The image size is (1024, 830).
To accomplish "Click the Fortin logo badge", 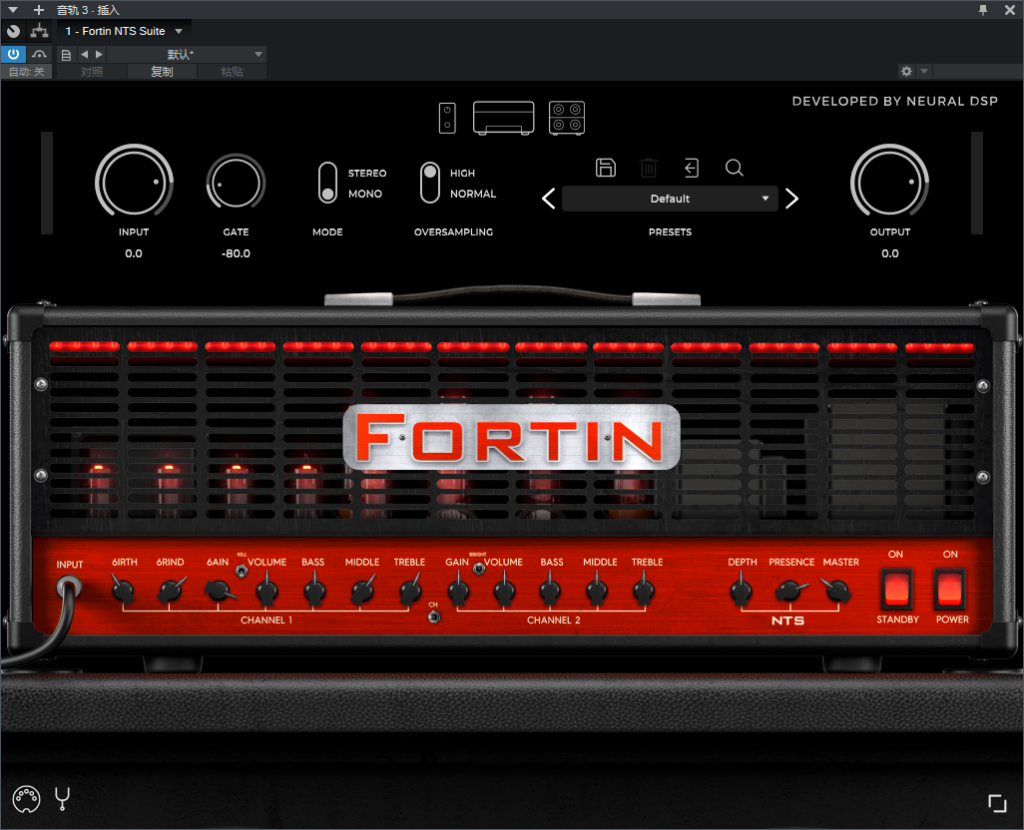I will 512,437.
